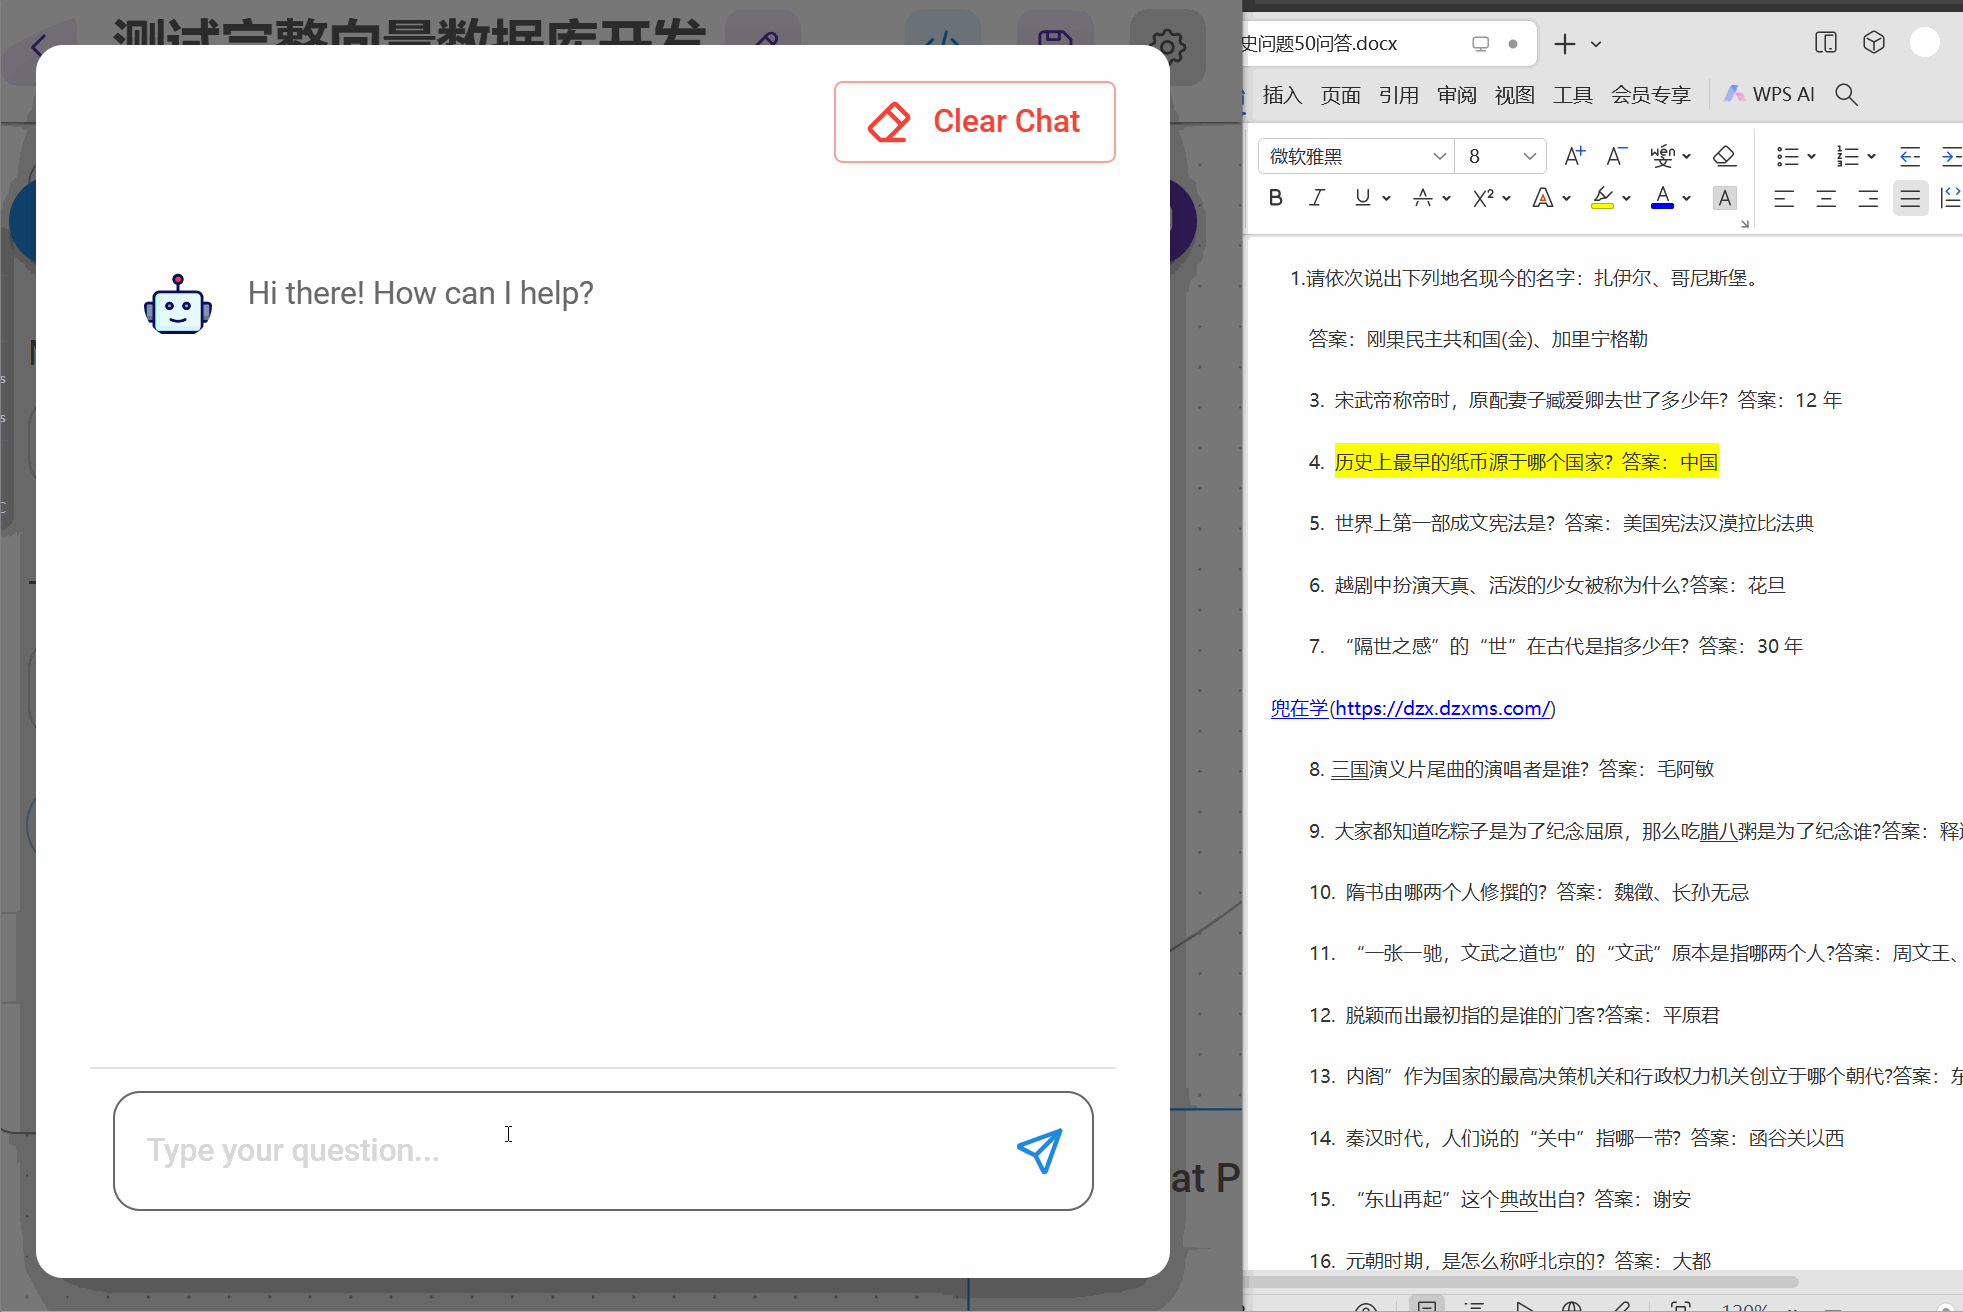1963x1312 pixels.
Task: Apply center text alignment
Action: (1826, 198)
